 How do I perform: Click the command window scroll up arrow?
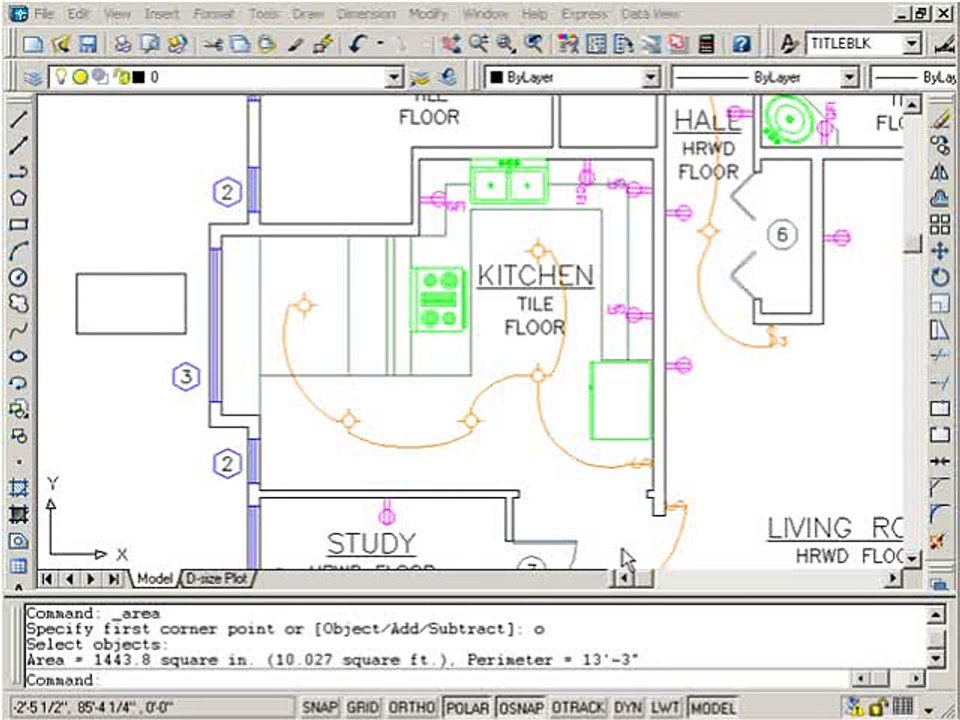point(936,614)
